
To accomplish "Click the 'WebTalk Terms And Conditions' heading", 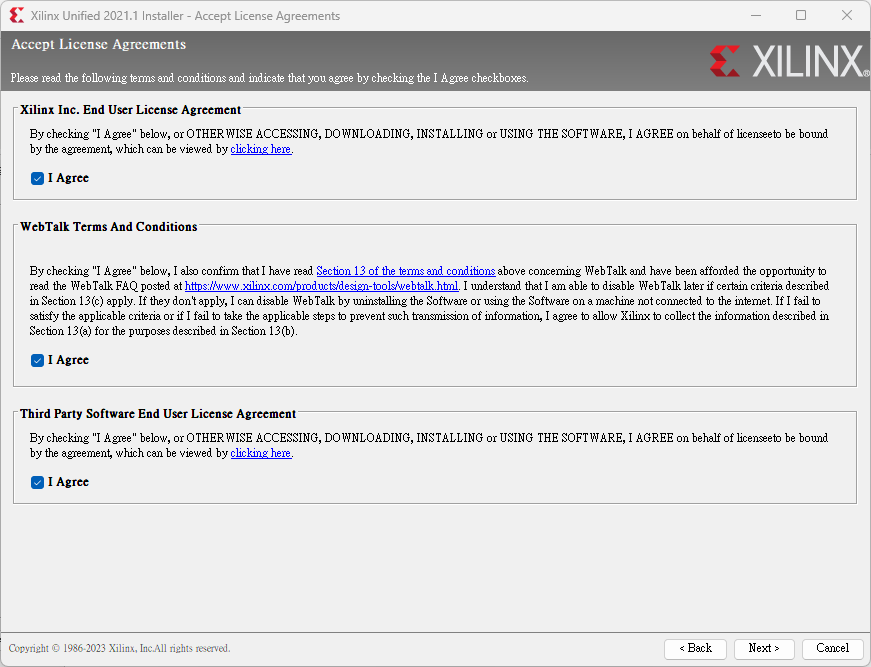I will (108, 227).
